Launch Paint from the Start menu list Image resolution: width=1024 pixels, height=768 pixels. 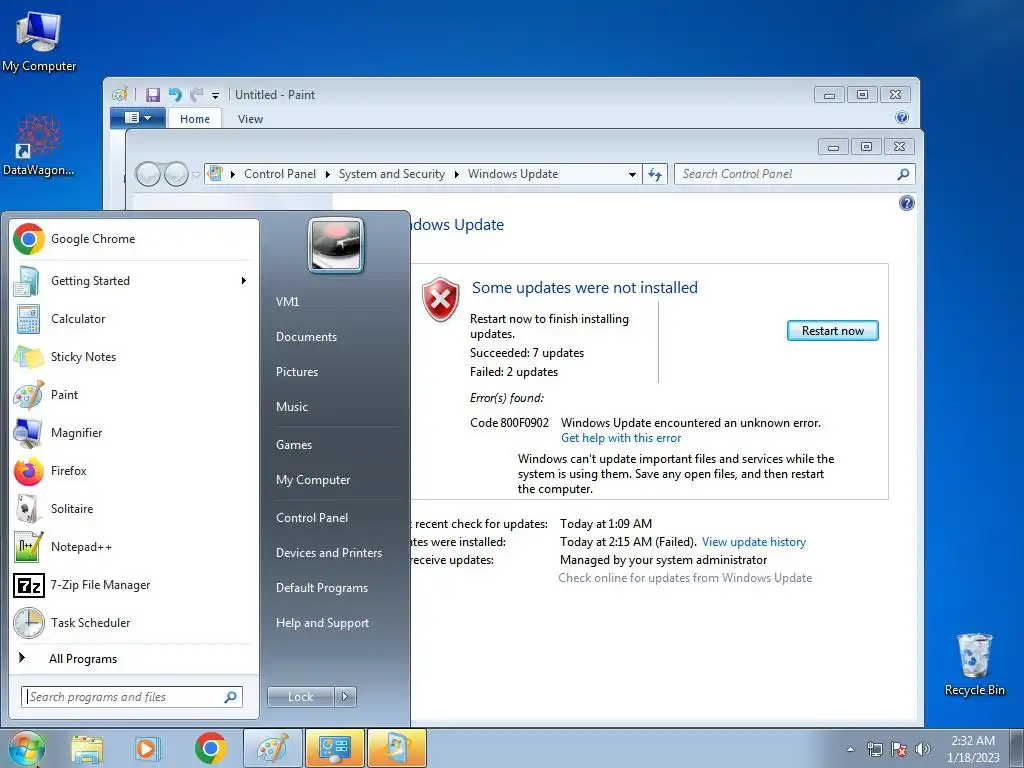point(134,394)
